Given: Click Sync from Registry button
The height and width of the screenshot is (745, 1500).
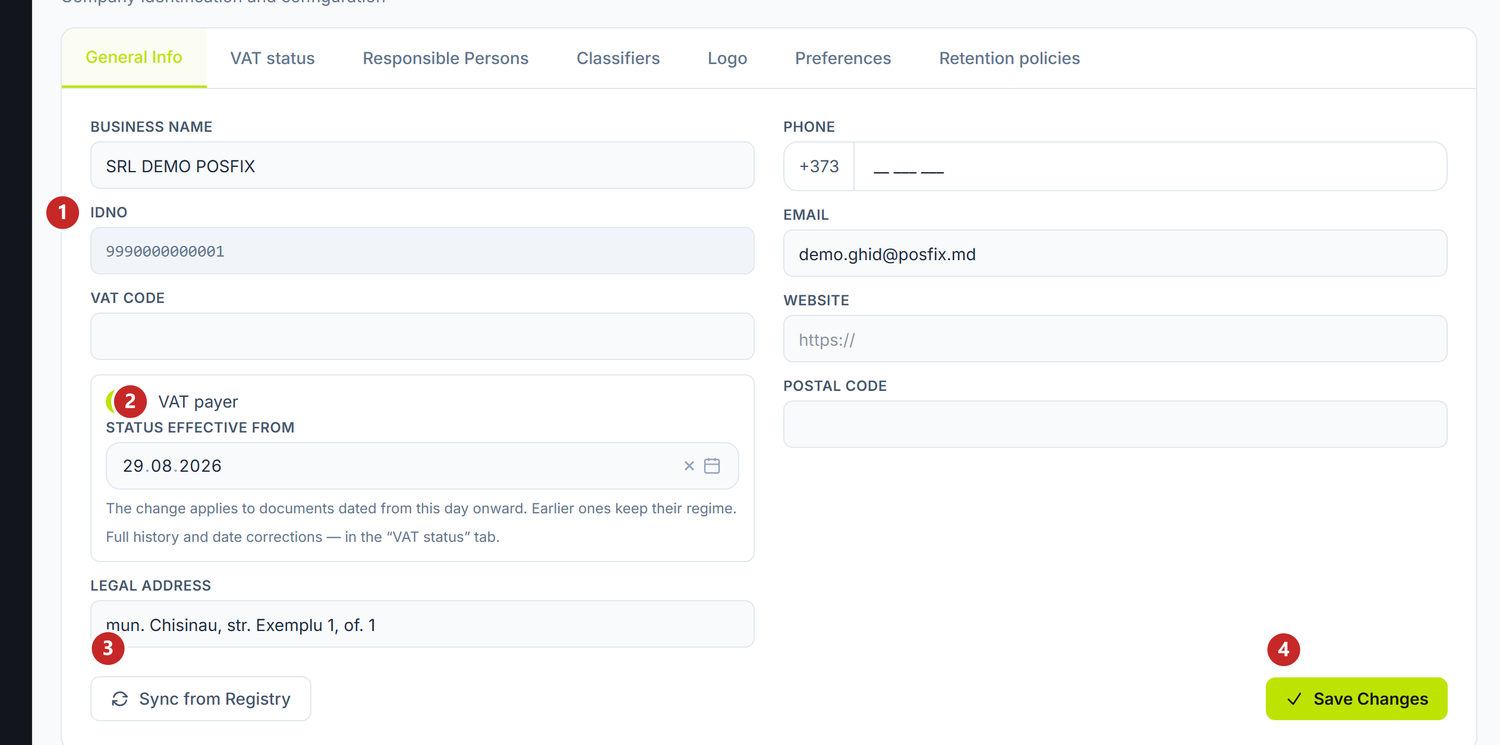Looking at the screenshot, I should (x=201, y=699).
